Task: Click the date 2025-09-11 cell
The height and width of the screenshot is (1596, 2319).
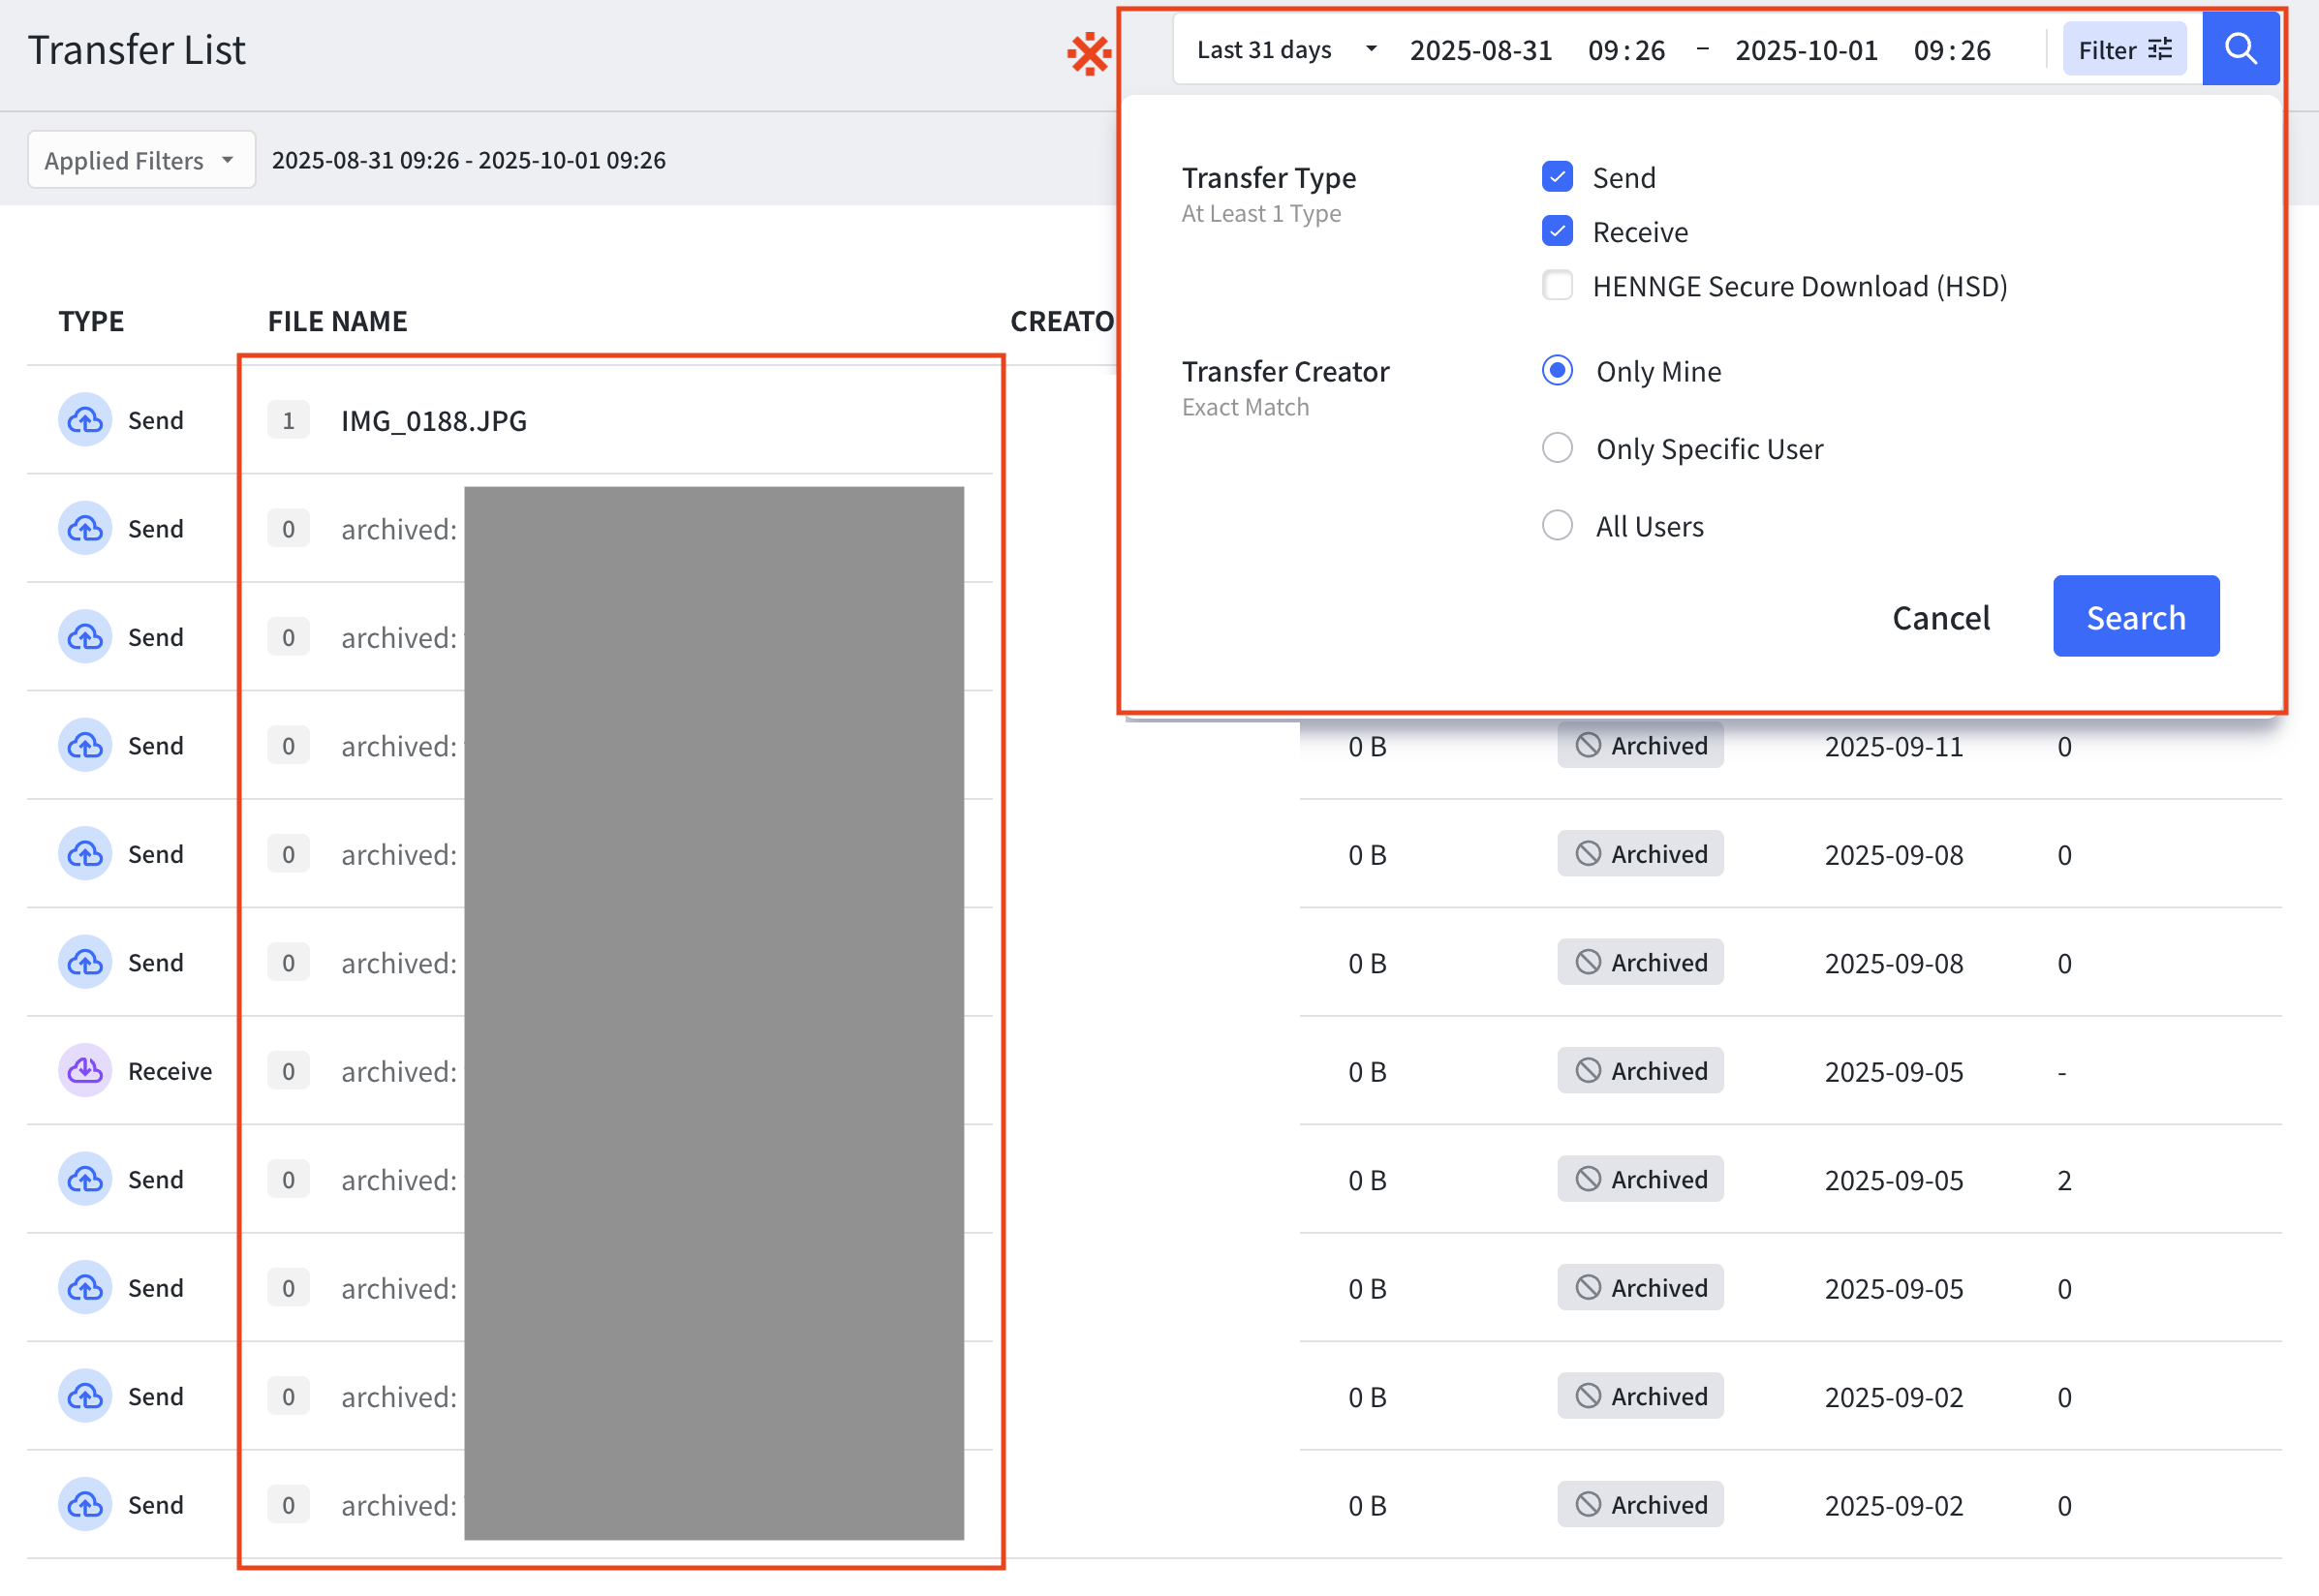Action: [x=1893, y=746]
